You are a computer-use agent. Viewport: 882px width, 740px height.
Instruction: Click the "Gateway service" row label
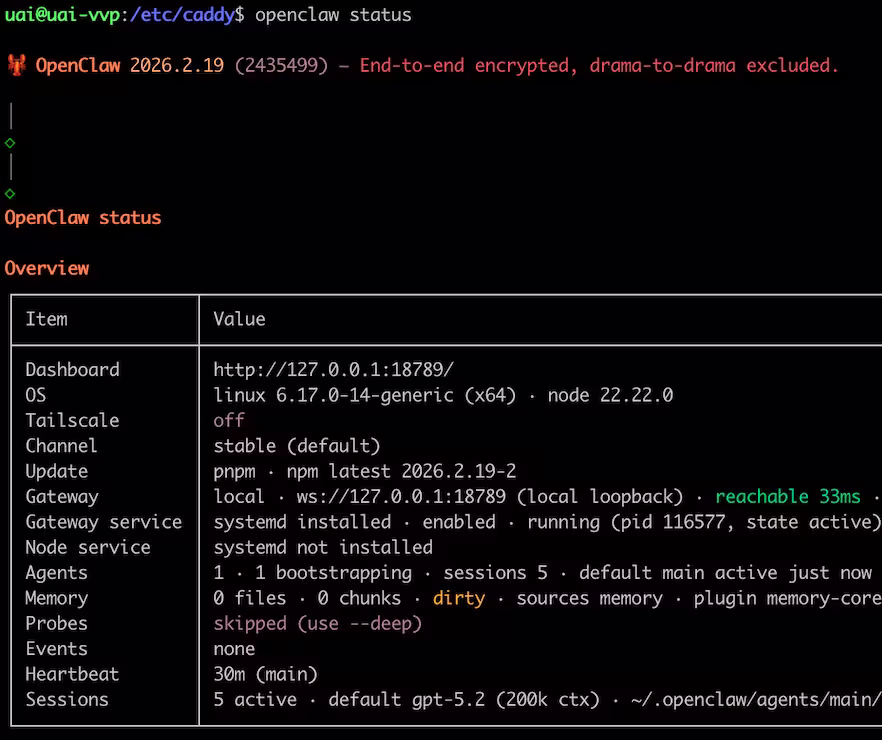[103, 522]
